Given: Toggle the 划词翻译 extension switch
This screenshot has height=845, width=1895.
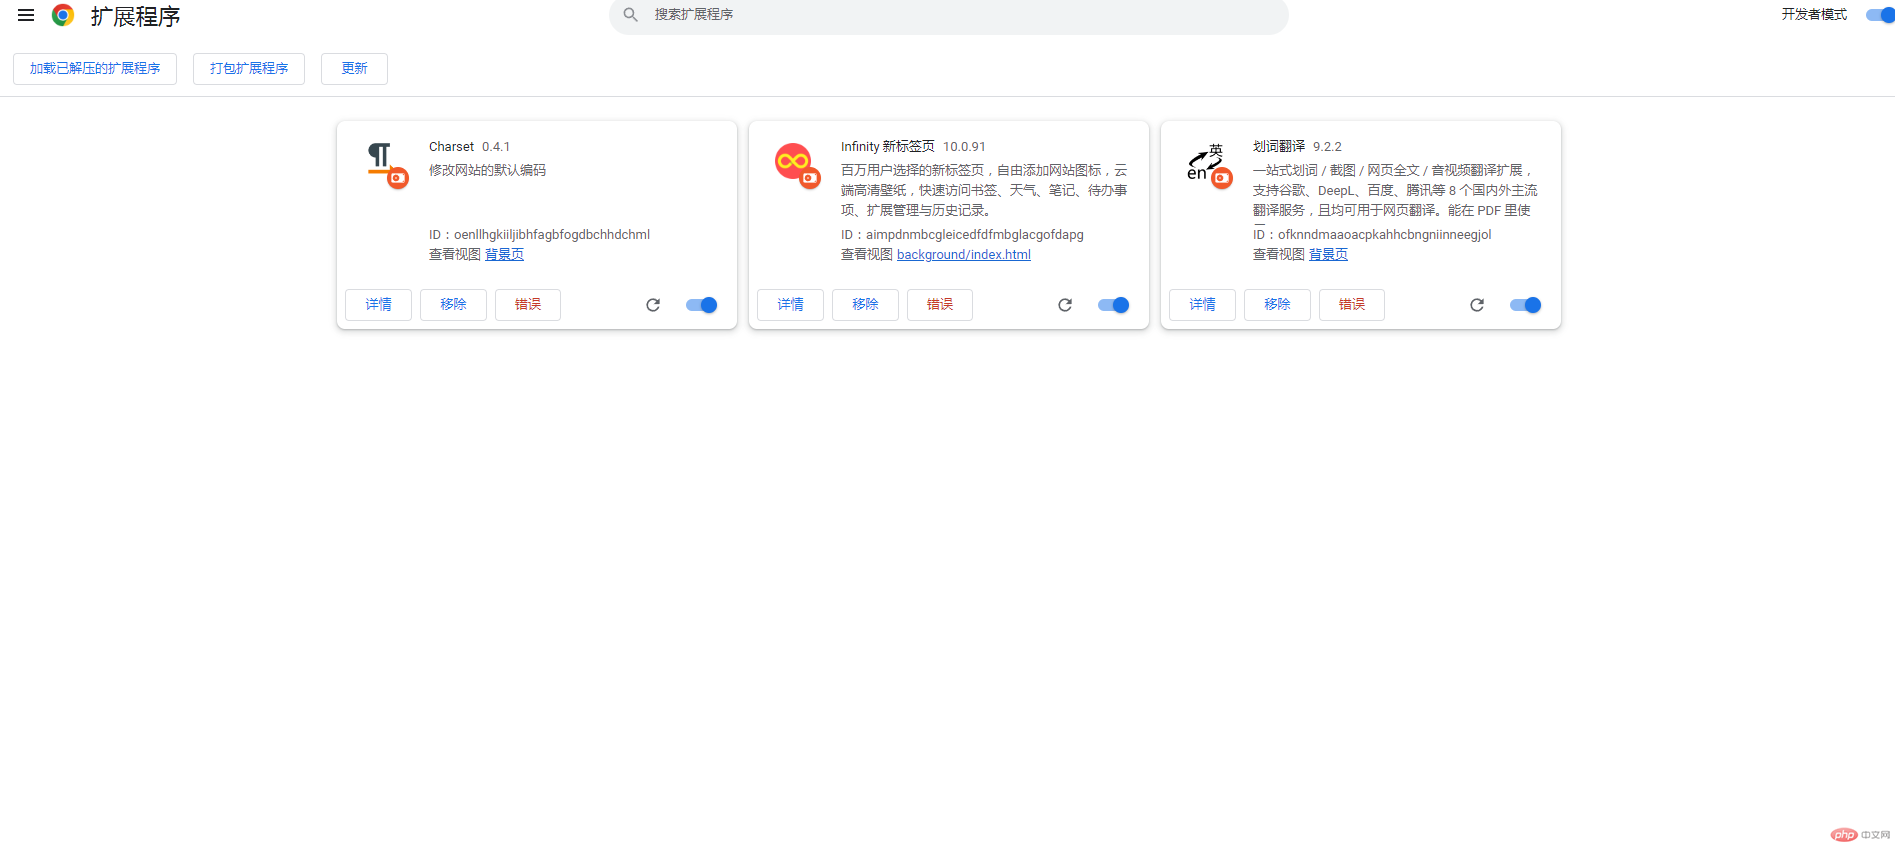Looking at the screenshot, I should pos(1526,305).
